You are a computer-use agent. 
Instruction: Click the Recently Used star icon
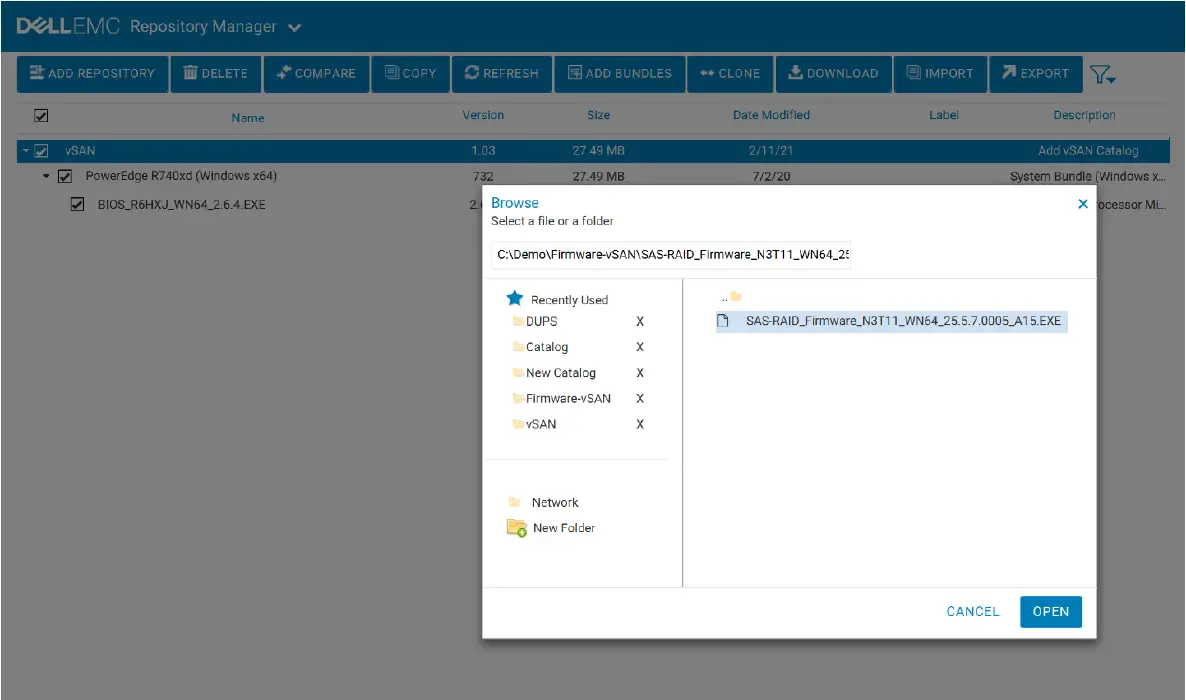click(x=514, y=298)
